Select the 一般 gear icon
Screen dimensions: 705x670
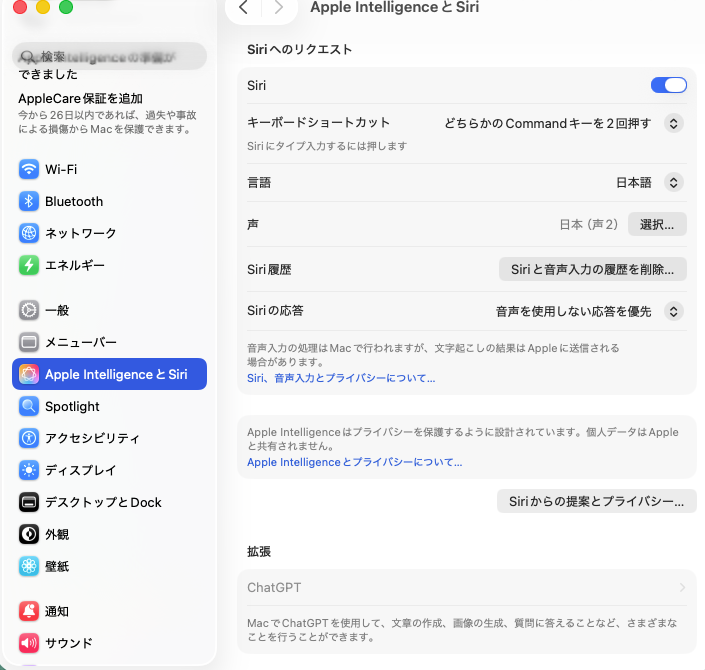pos(29,310)
